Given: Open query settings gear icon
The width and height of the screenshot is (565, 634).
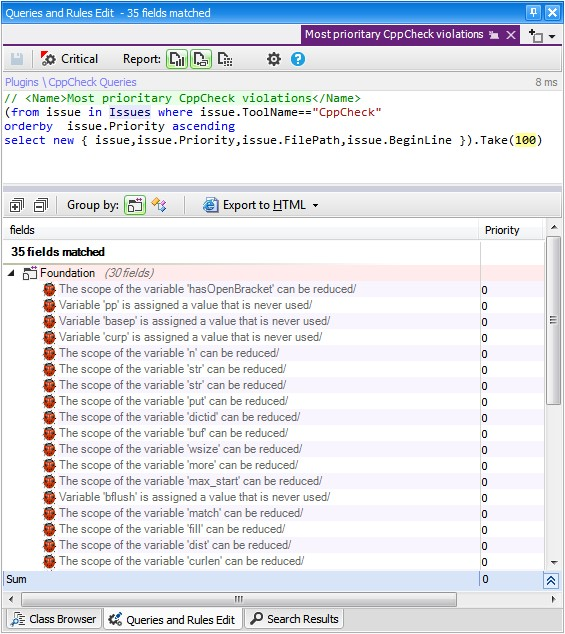Looking at the screenshot, I should (274, 59).
